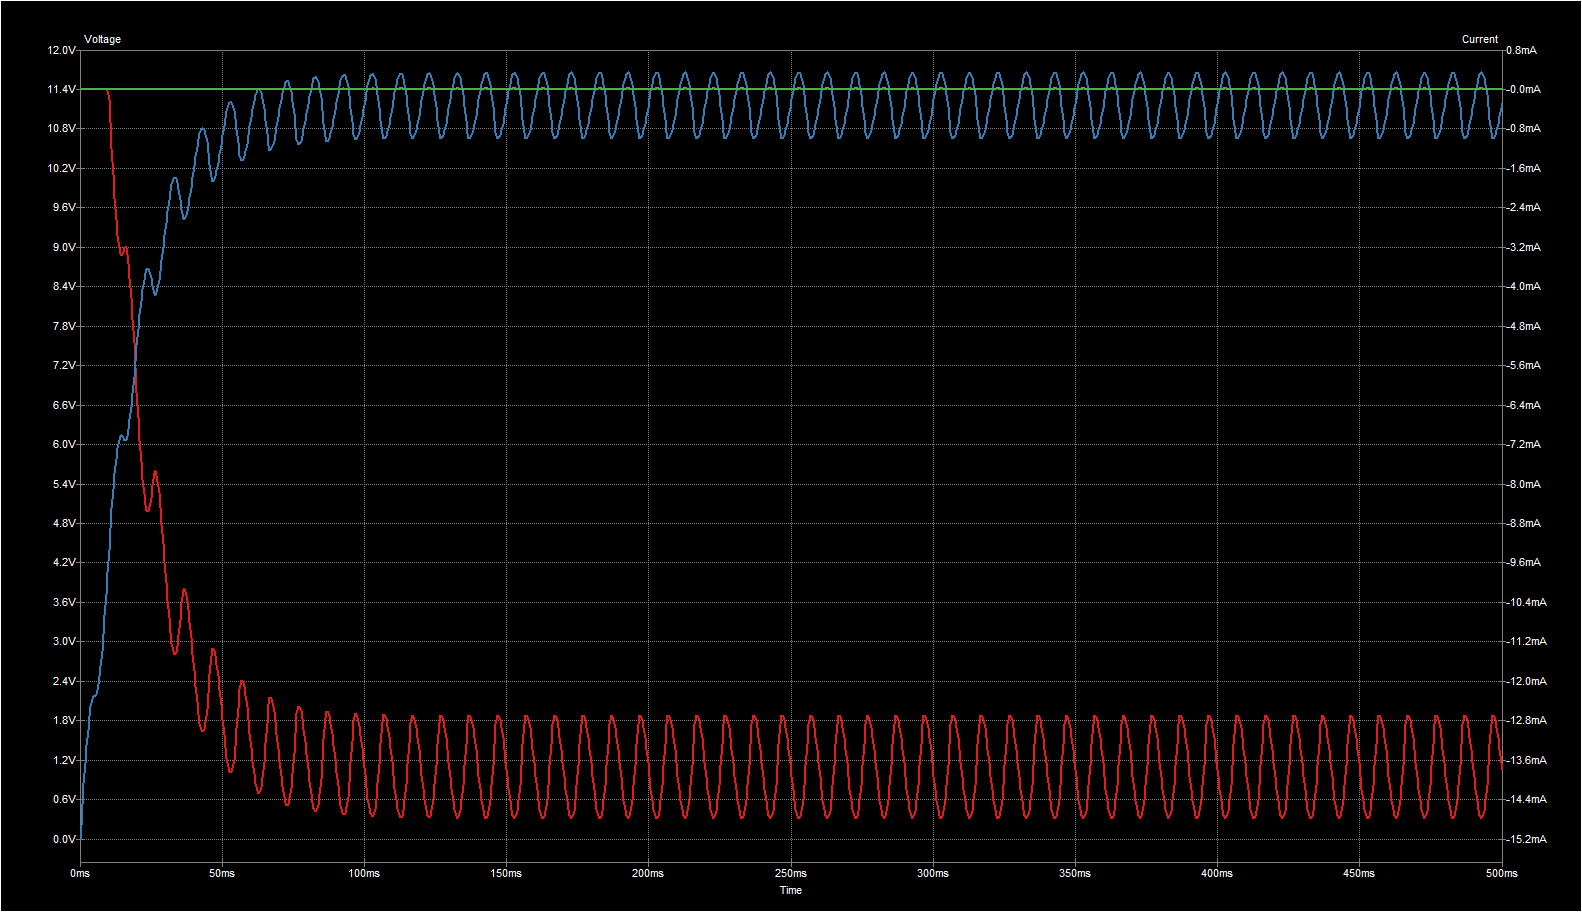Viewport: 1582px width, 912px height.
Task: Click the 0.8mA current tick label
Action: pyautogui.click(x=1521, y=50)
